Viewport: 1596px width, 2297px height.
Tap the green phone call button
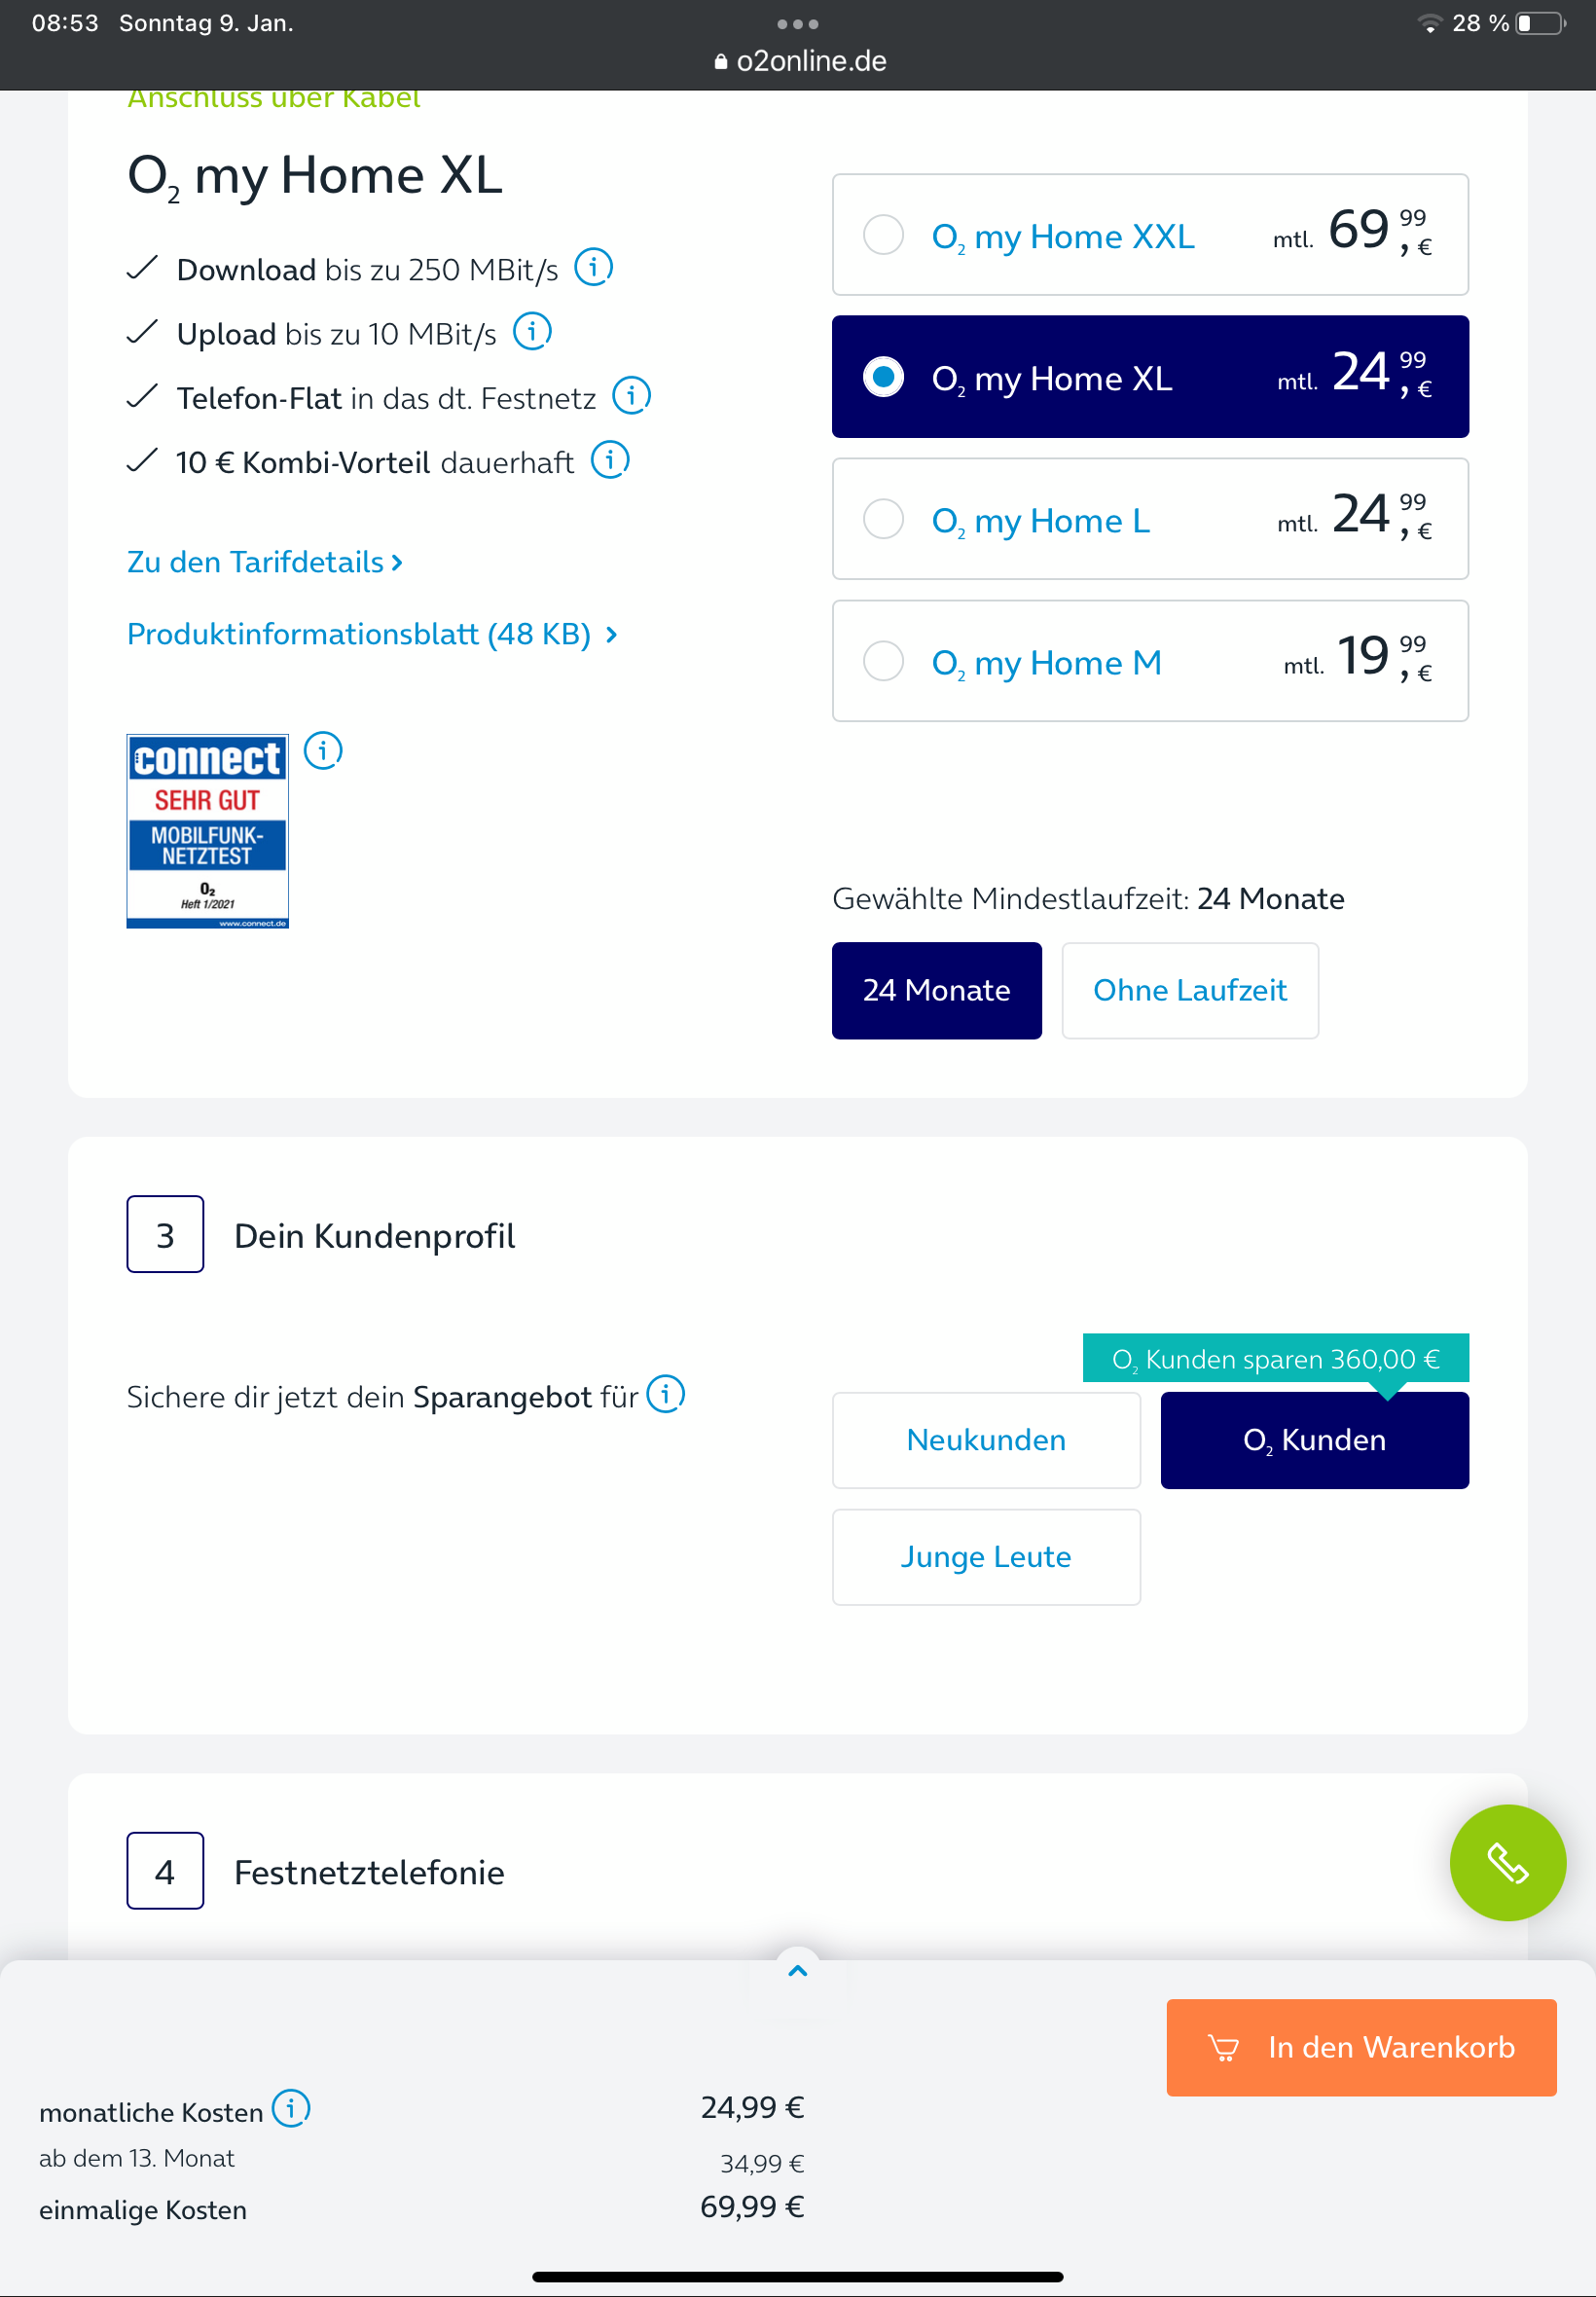point(1507,1862)
